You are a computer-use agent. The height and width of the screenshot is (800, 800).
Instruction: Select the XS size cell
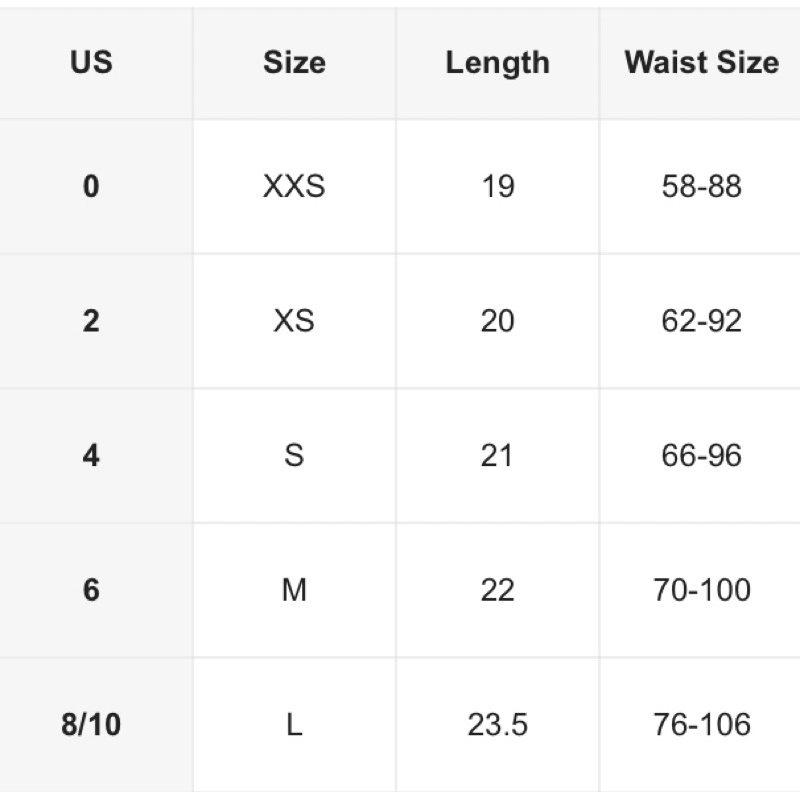tap(294, 321)
